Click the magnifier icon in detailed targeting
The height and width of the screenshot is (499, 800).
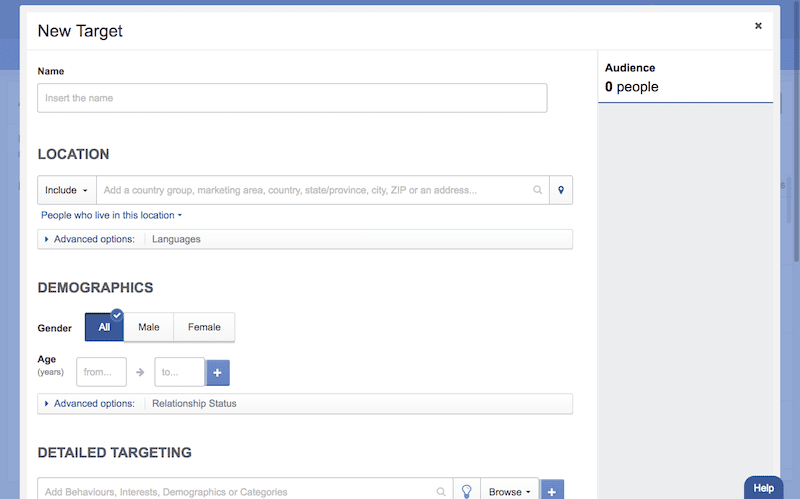pyautogui.click(x=441, y=491)
